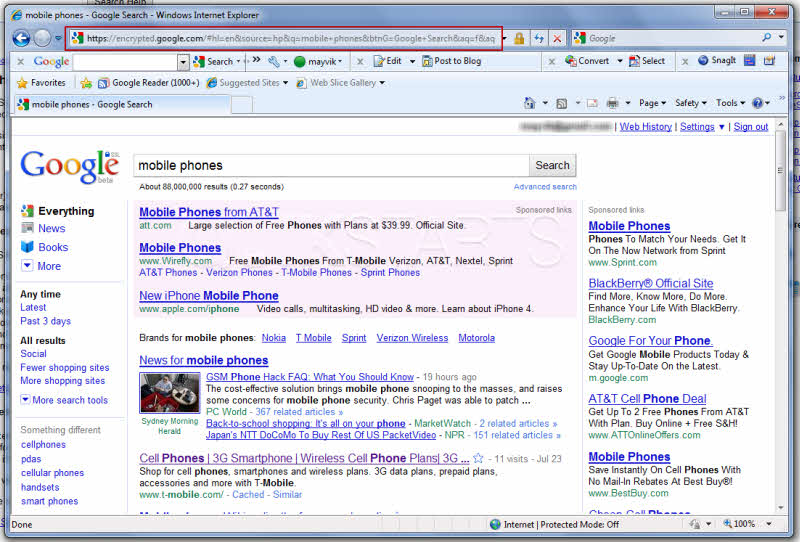Click the Convert toolbar button
800x542 pixels.
pos(587,61)
